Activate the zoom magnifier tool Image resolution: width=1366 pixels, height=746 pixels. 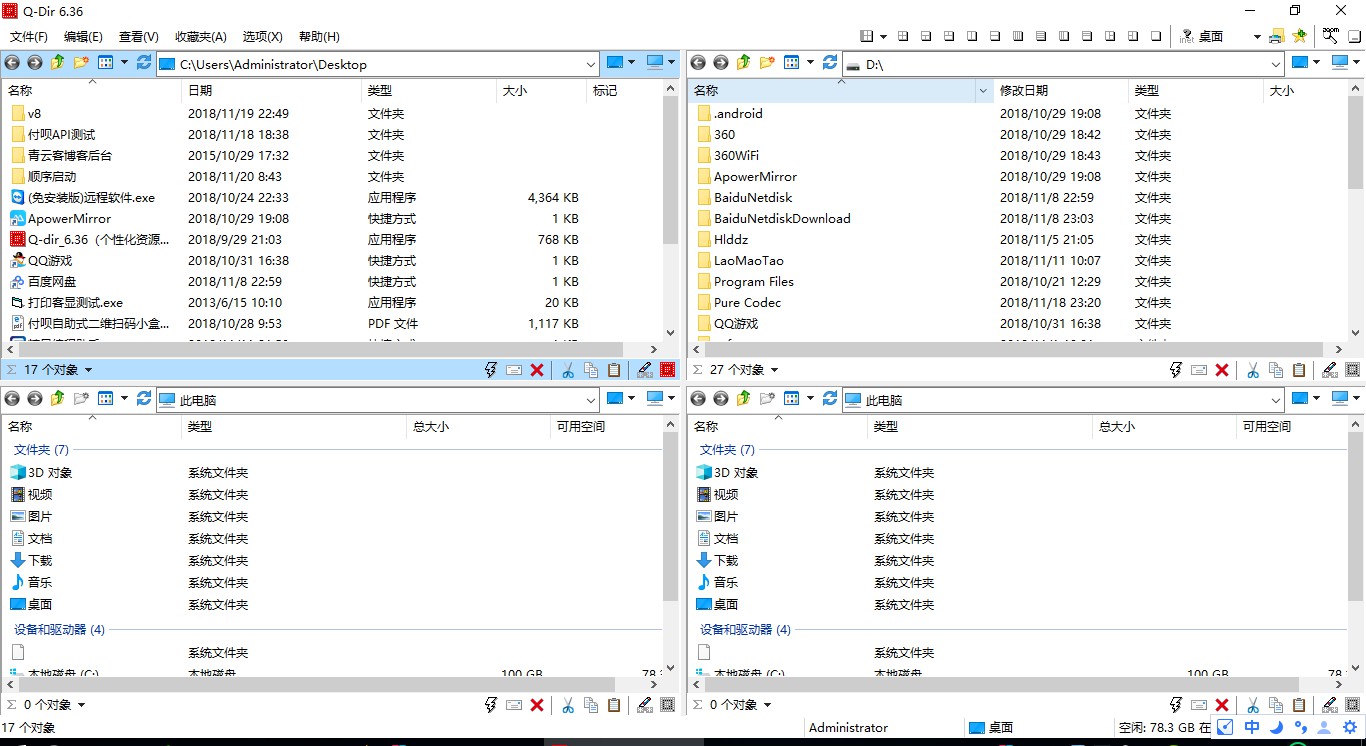coord(1331,36)
